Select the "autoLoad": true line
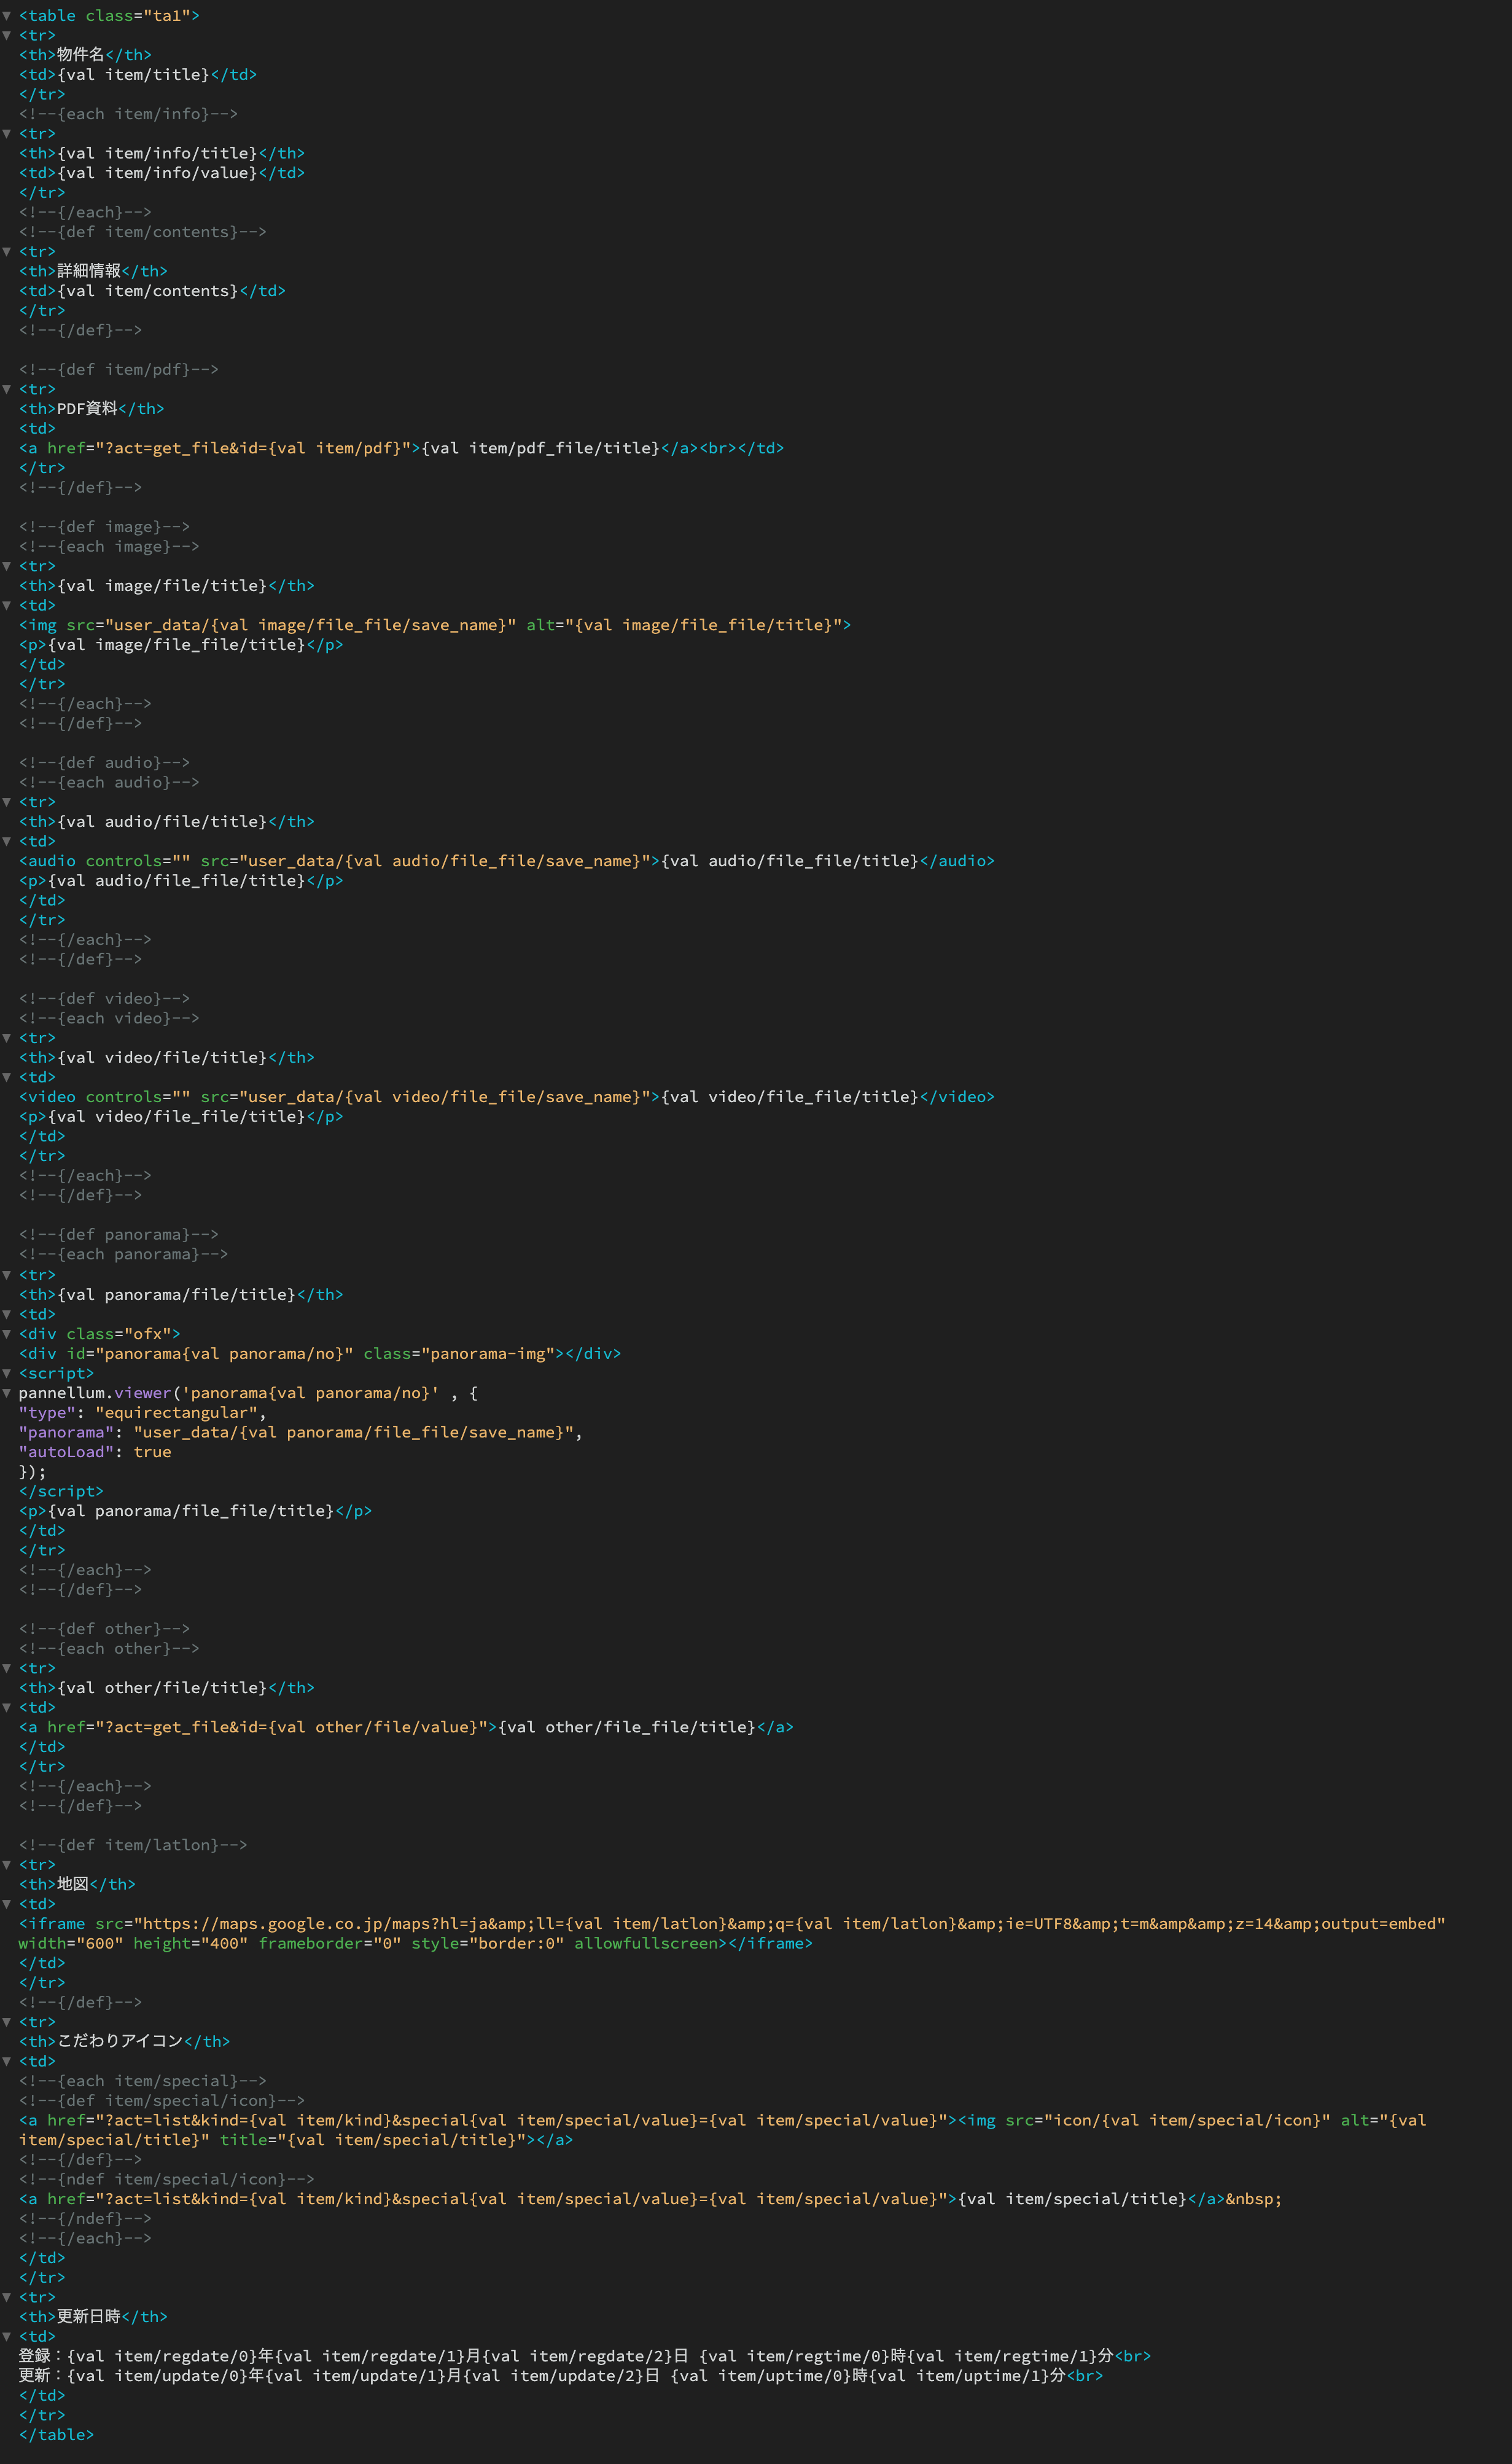 pos(95,1452)
